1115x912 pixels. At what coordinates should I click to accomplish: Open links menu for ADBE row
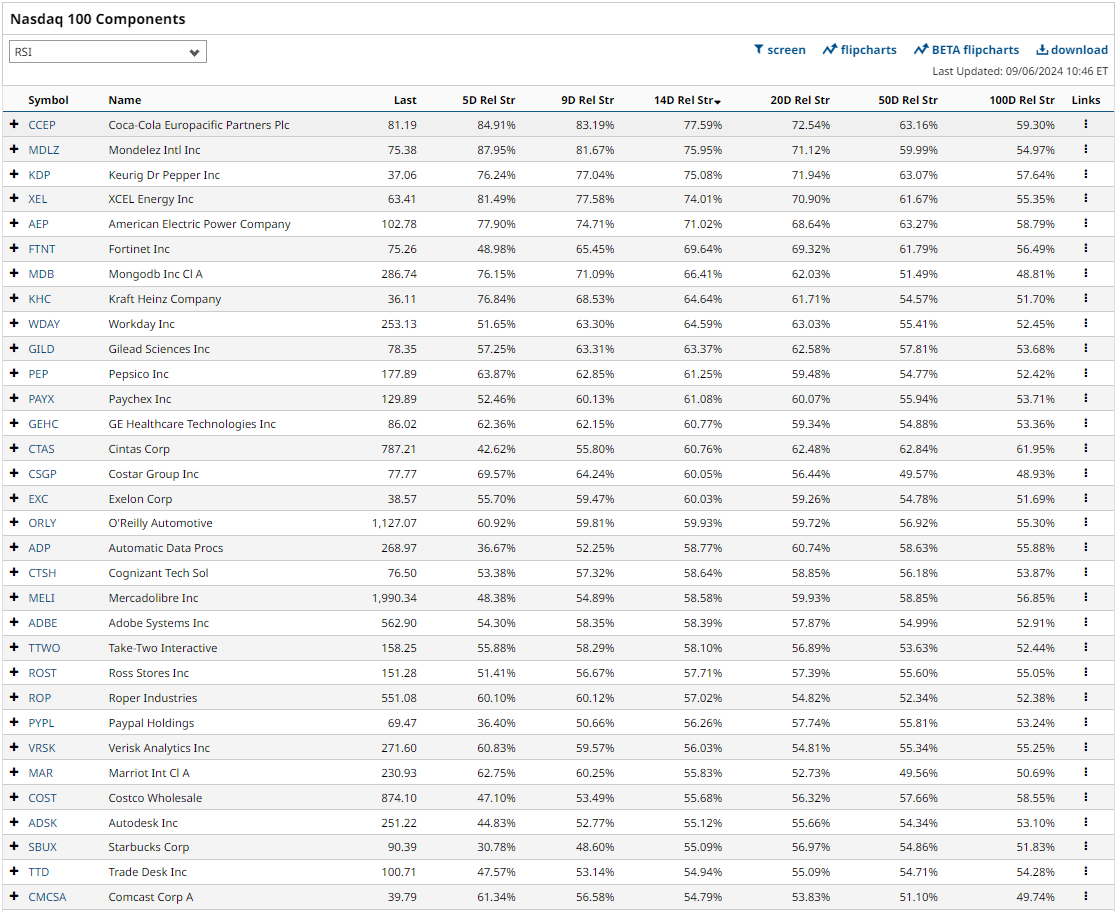1085,623
